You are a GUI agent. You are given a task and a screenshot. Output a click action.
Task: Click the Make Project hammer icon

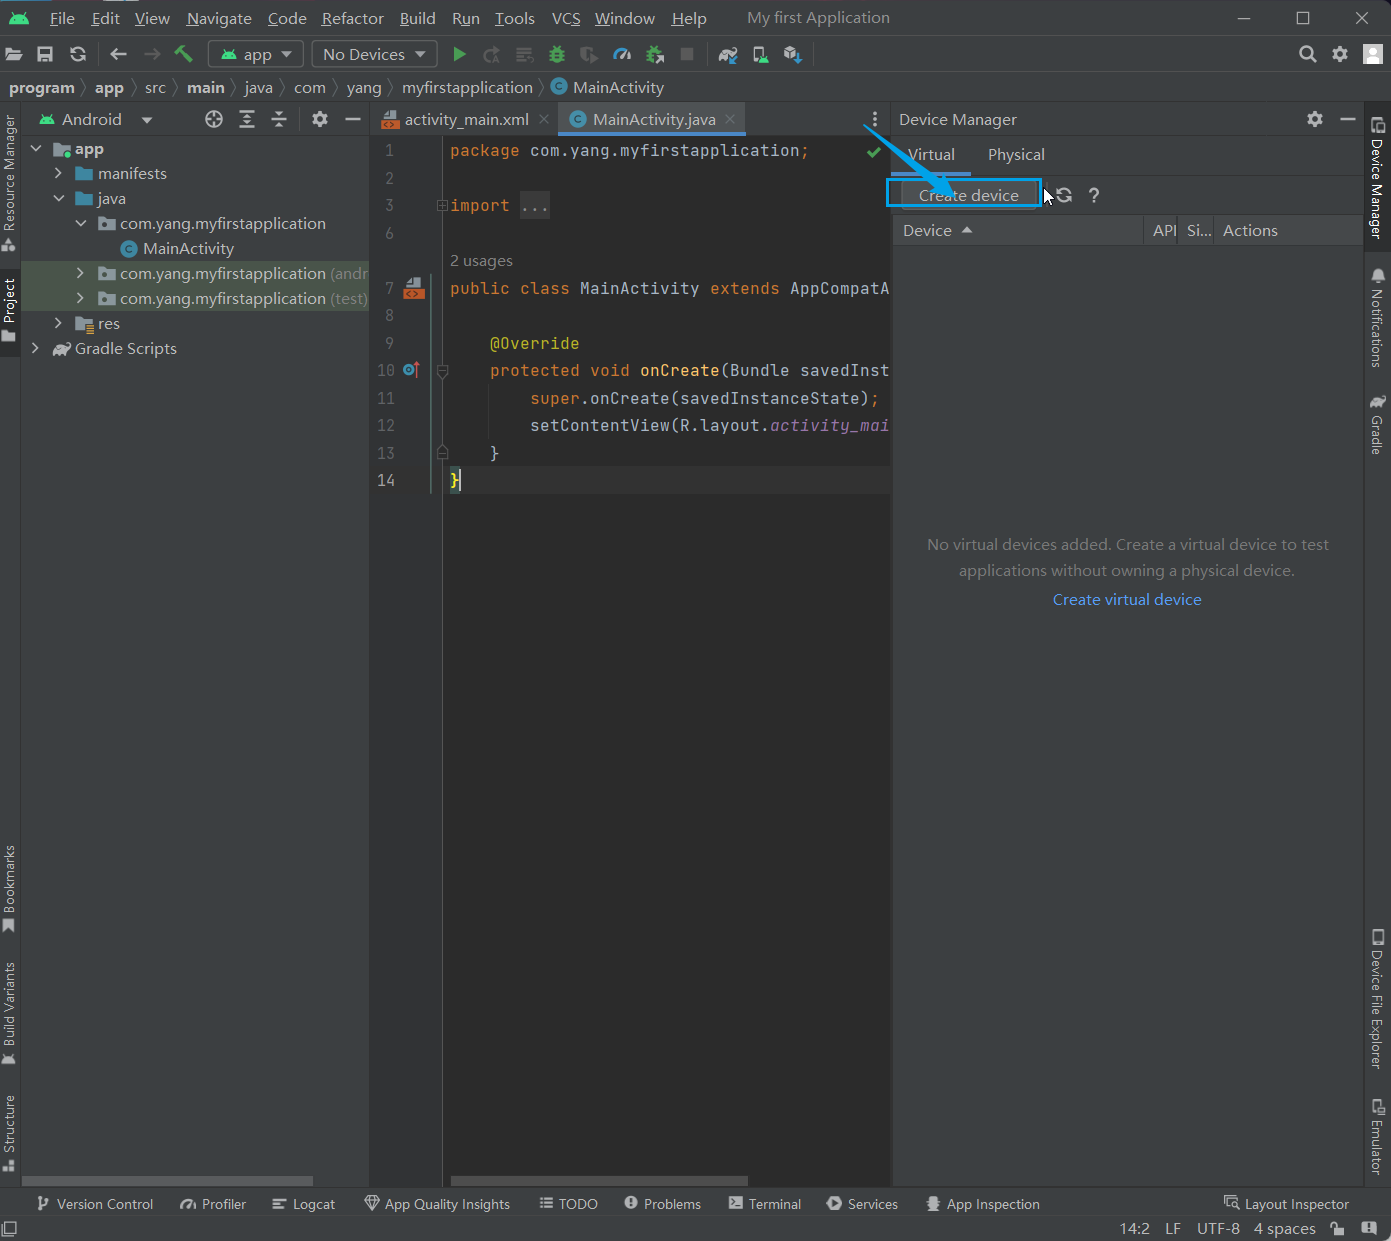coord(183,54)
